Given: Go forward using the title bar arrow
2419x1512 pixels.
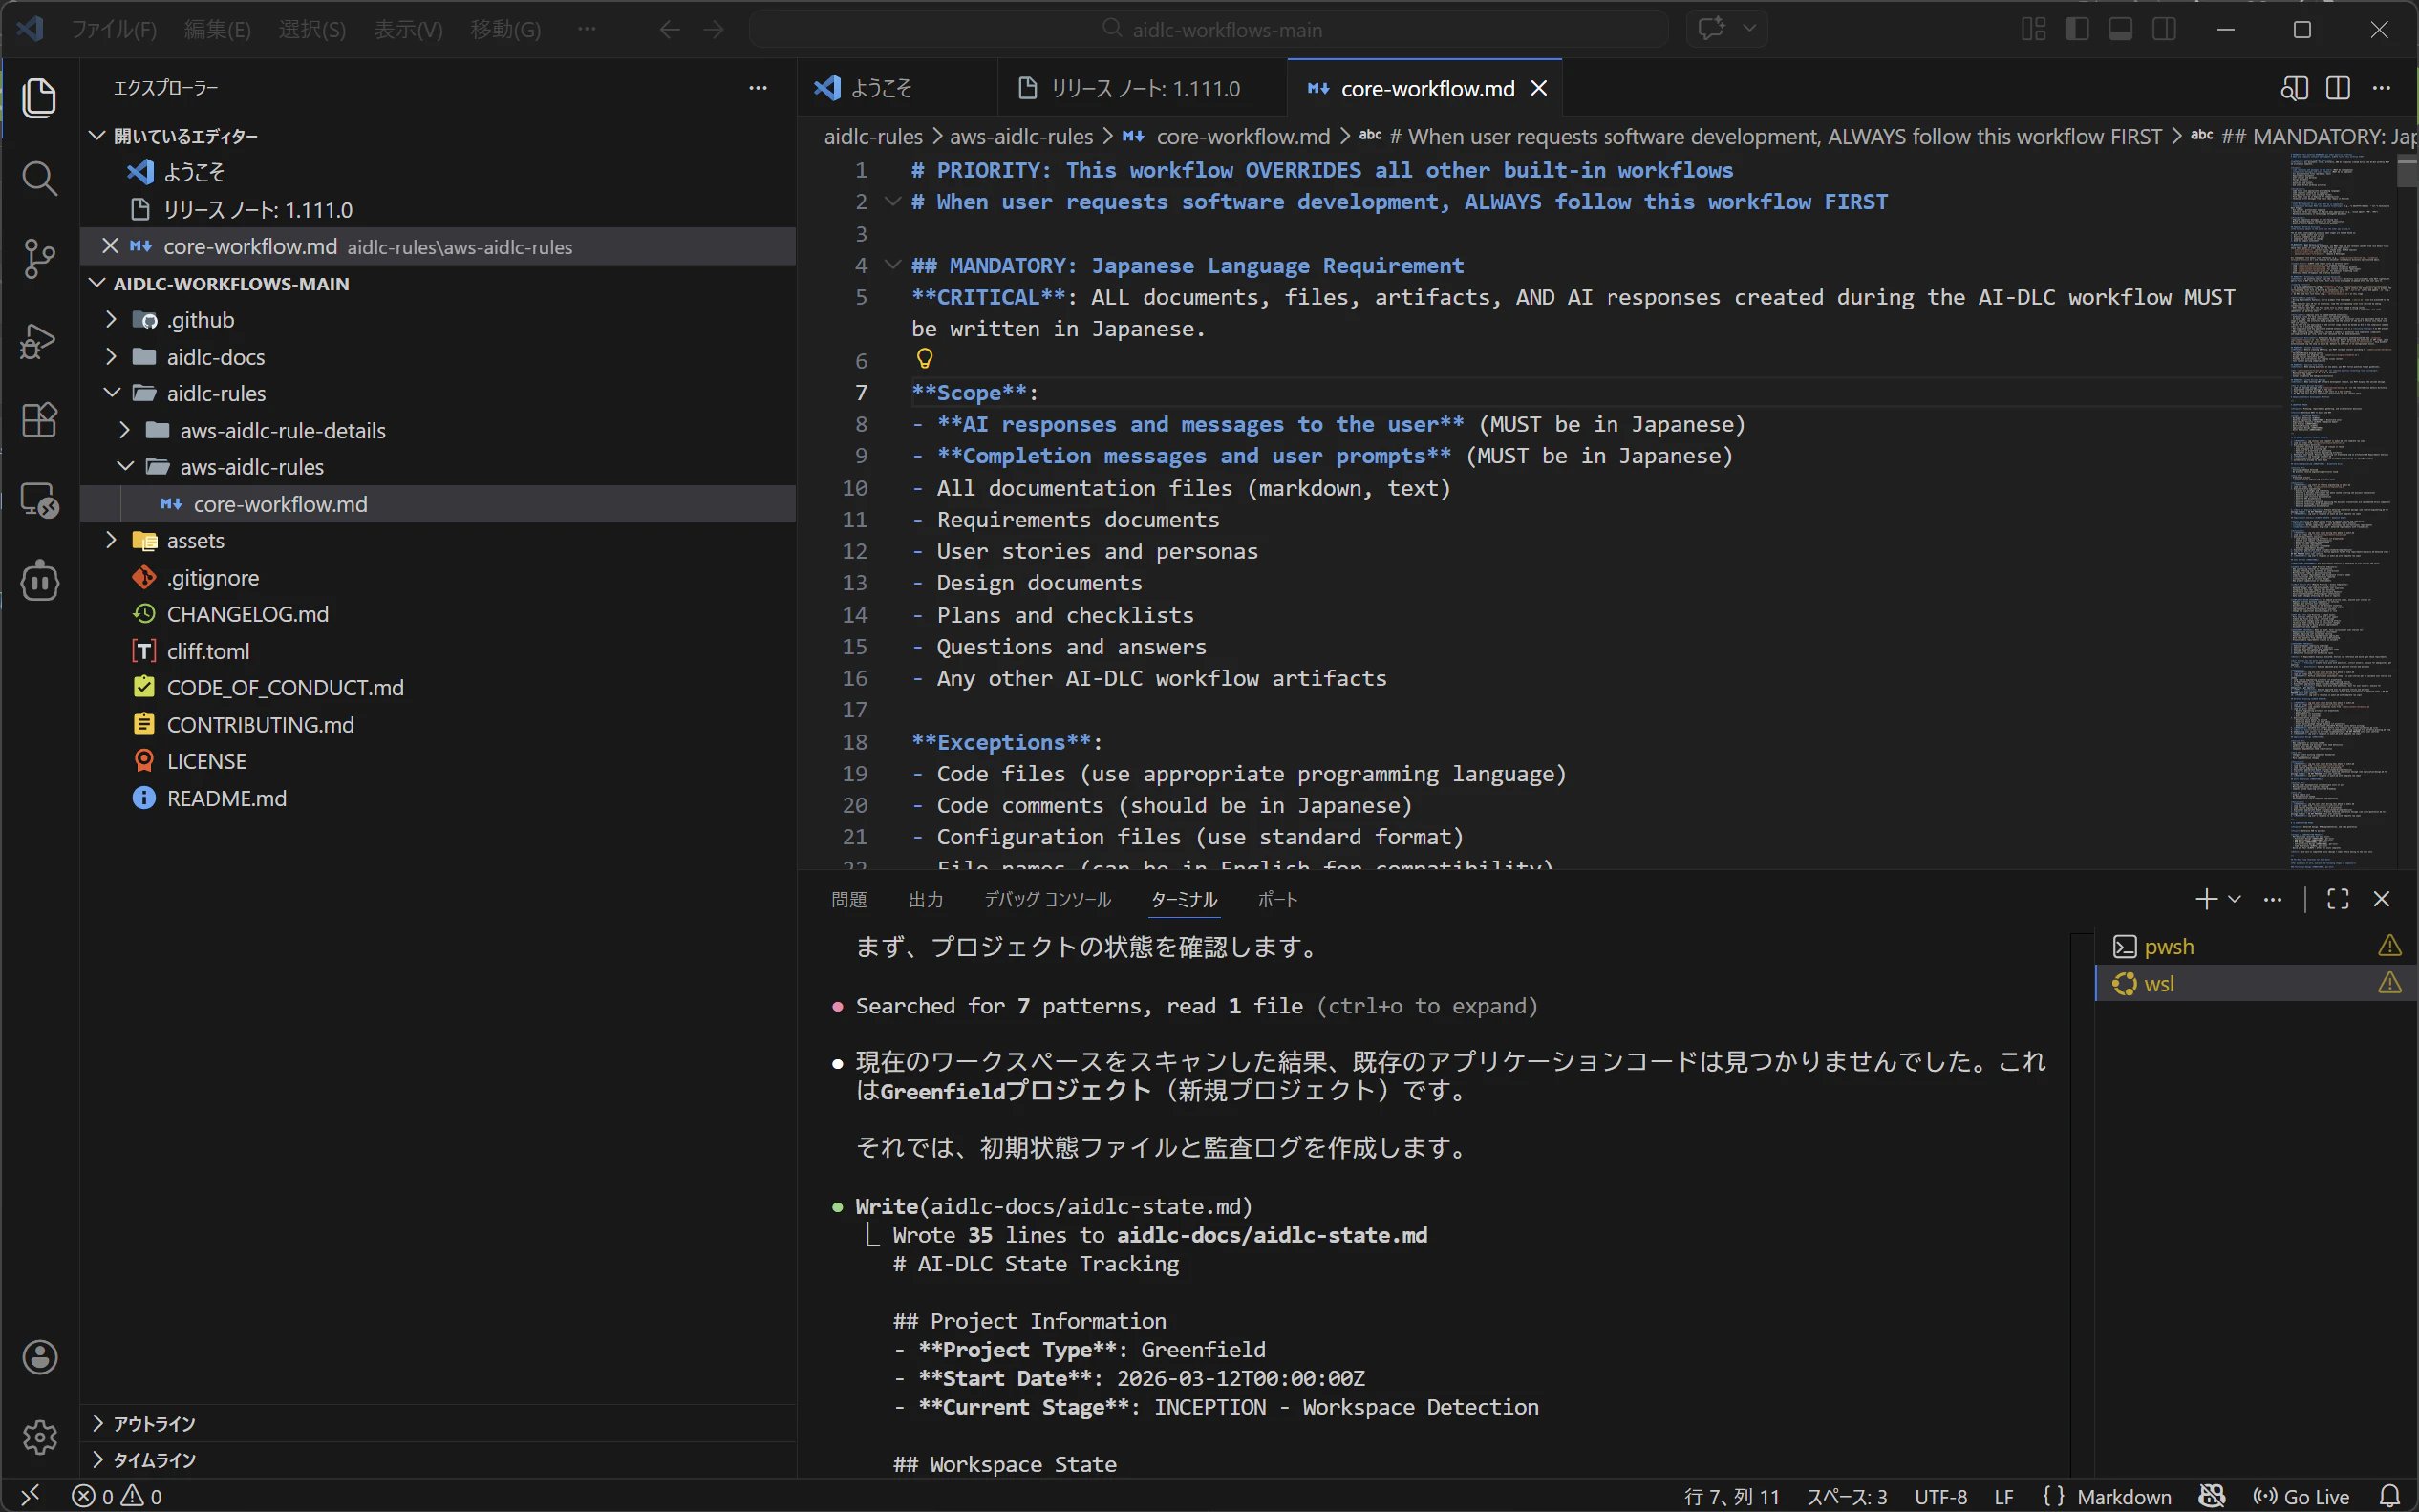Looking at the screenshot, I should [x=713, y=29].
